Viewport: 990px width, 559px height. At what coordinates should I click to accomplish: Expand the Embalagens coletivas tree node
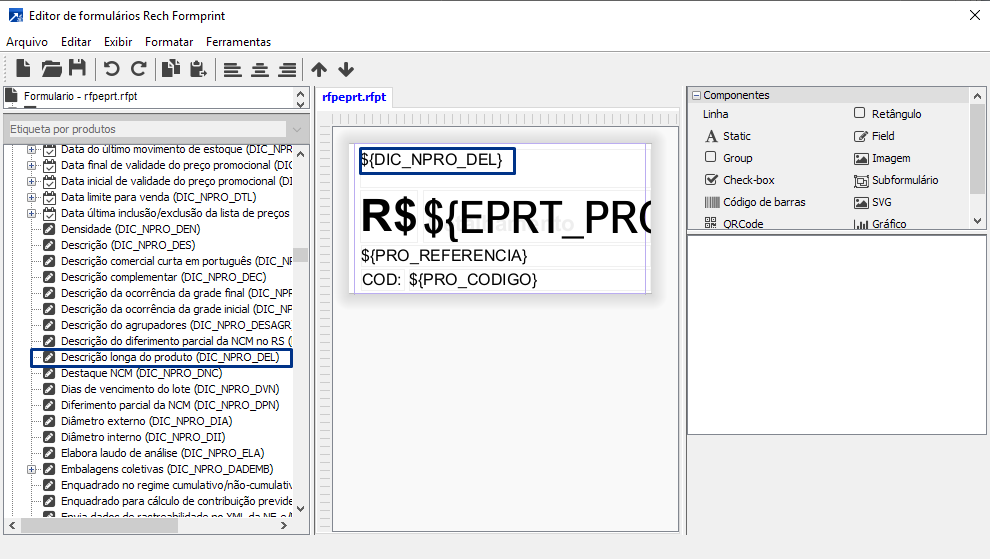point(32,469)
